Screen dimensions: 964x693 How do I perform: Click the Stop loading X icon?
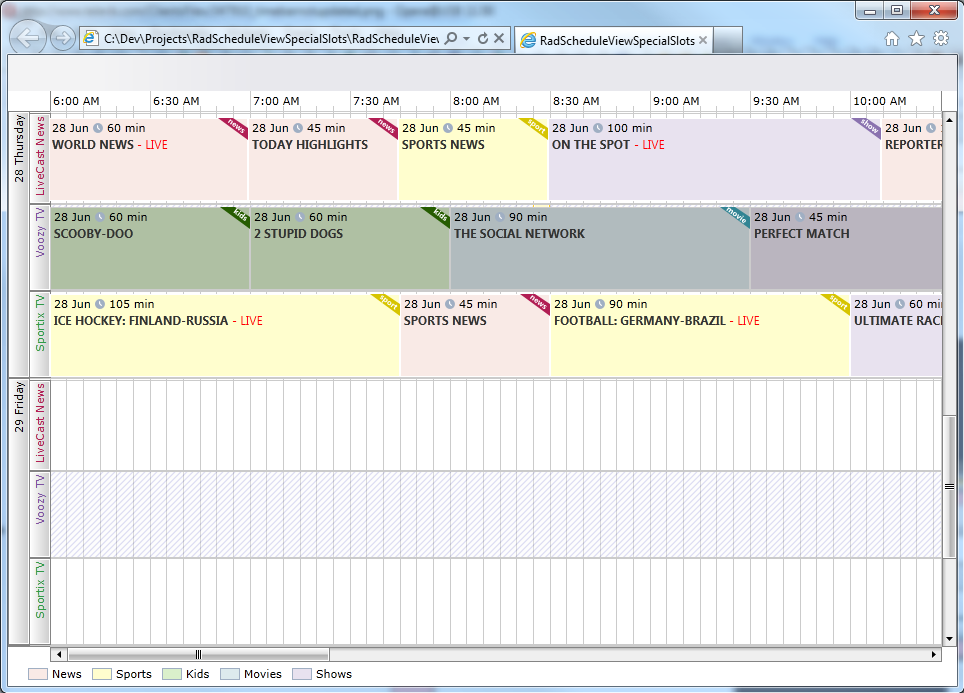tap(499, 38)
